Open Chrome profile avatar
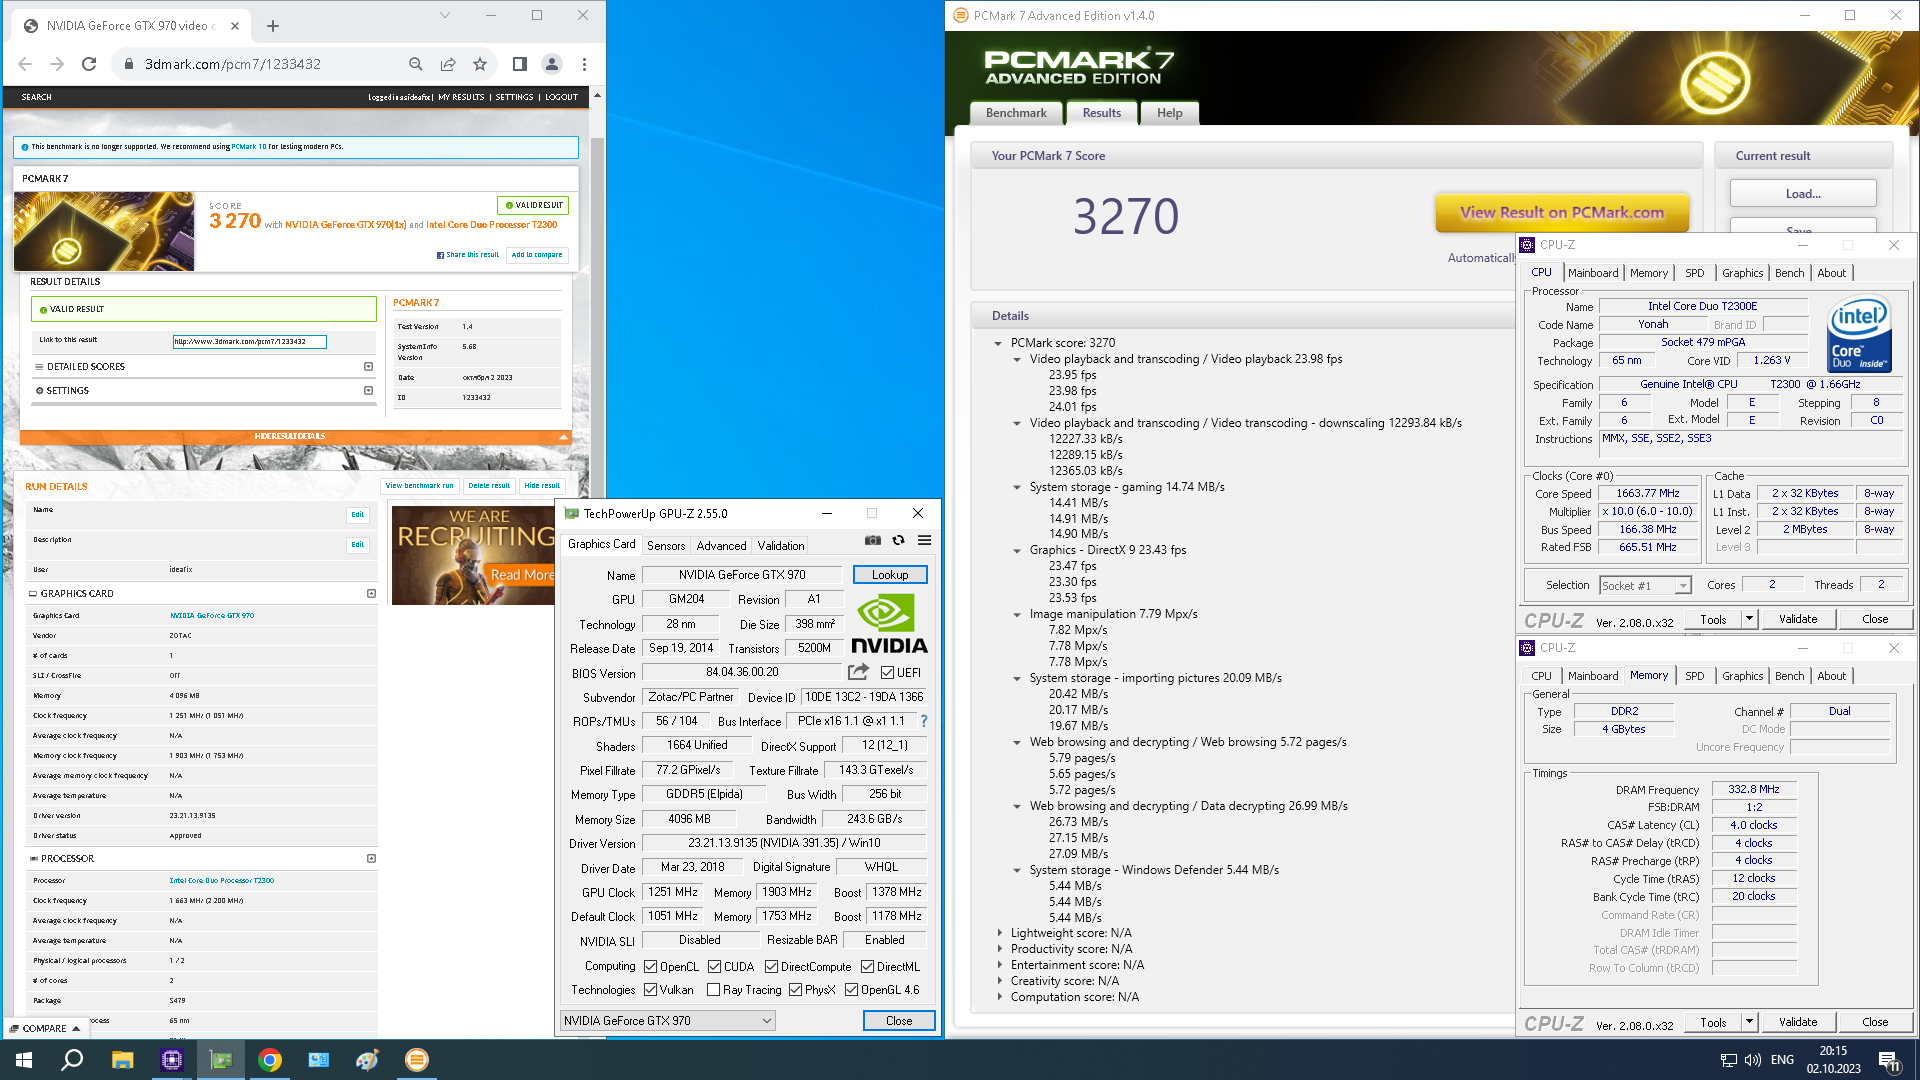 pyautogui.click(x=551, y=64)
